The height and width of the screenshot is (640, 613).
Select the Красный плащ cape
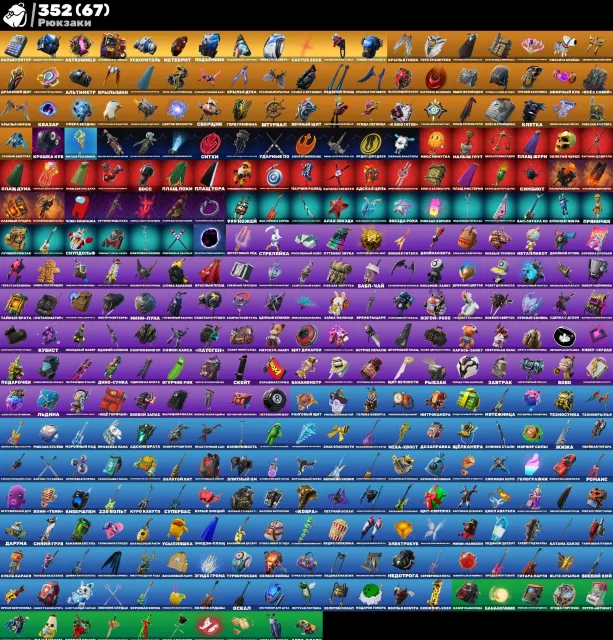pyautogui.click(x=209, y=272)
